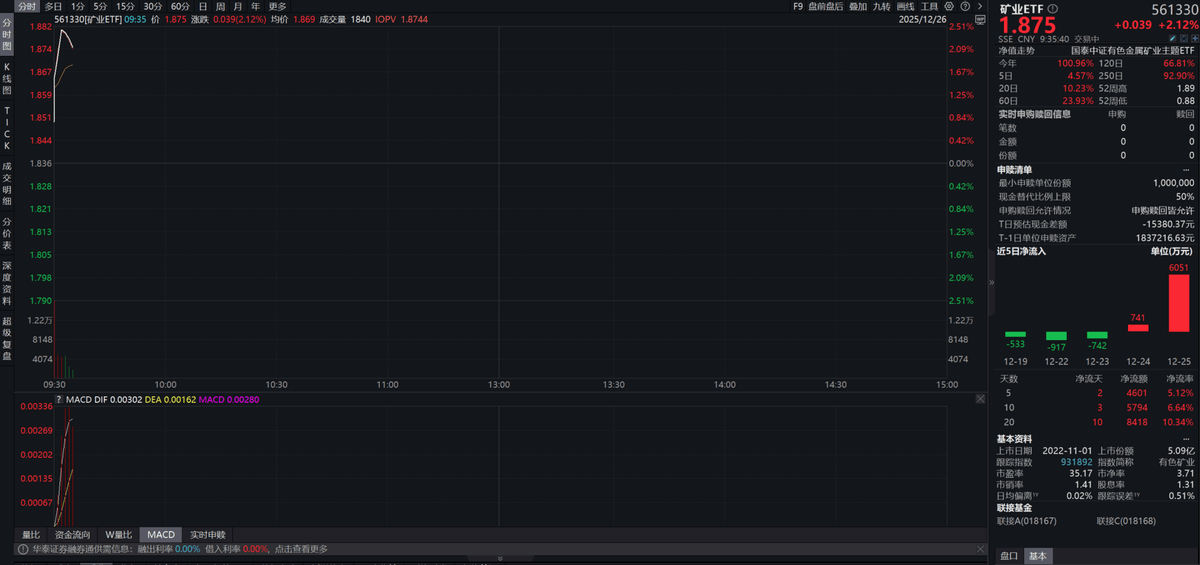Switch to the 盘口 panel tab
The width and height of the screenshot is (1200, 565).
1010,556
